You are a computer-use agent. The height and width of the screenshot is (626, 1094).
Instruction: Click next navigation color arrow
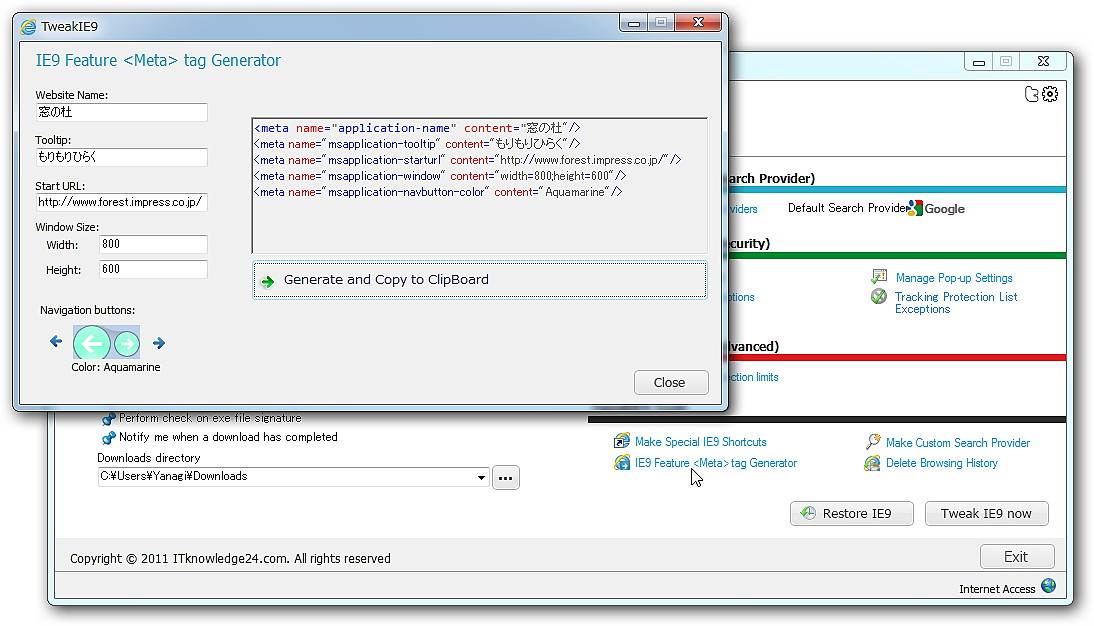(158, 343)
